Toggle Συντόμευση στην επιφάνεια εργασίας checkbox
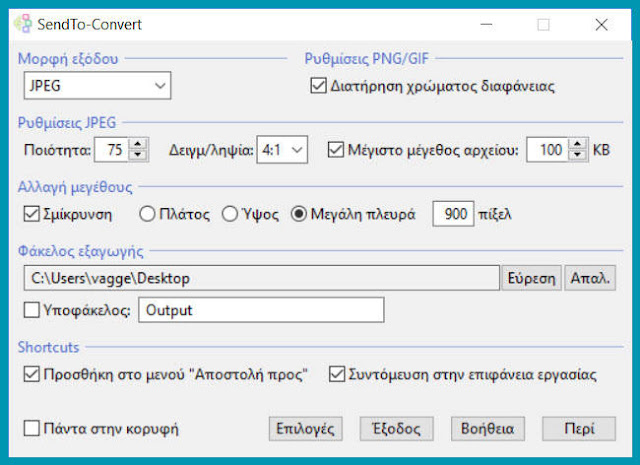 click(337, 374)
